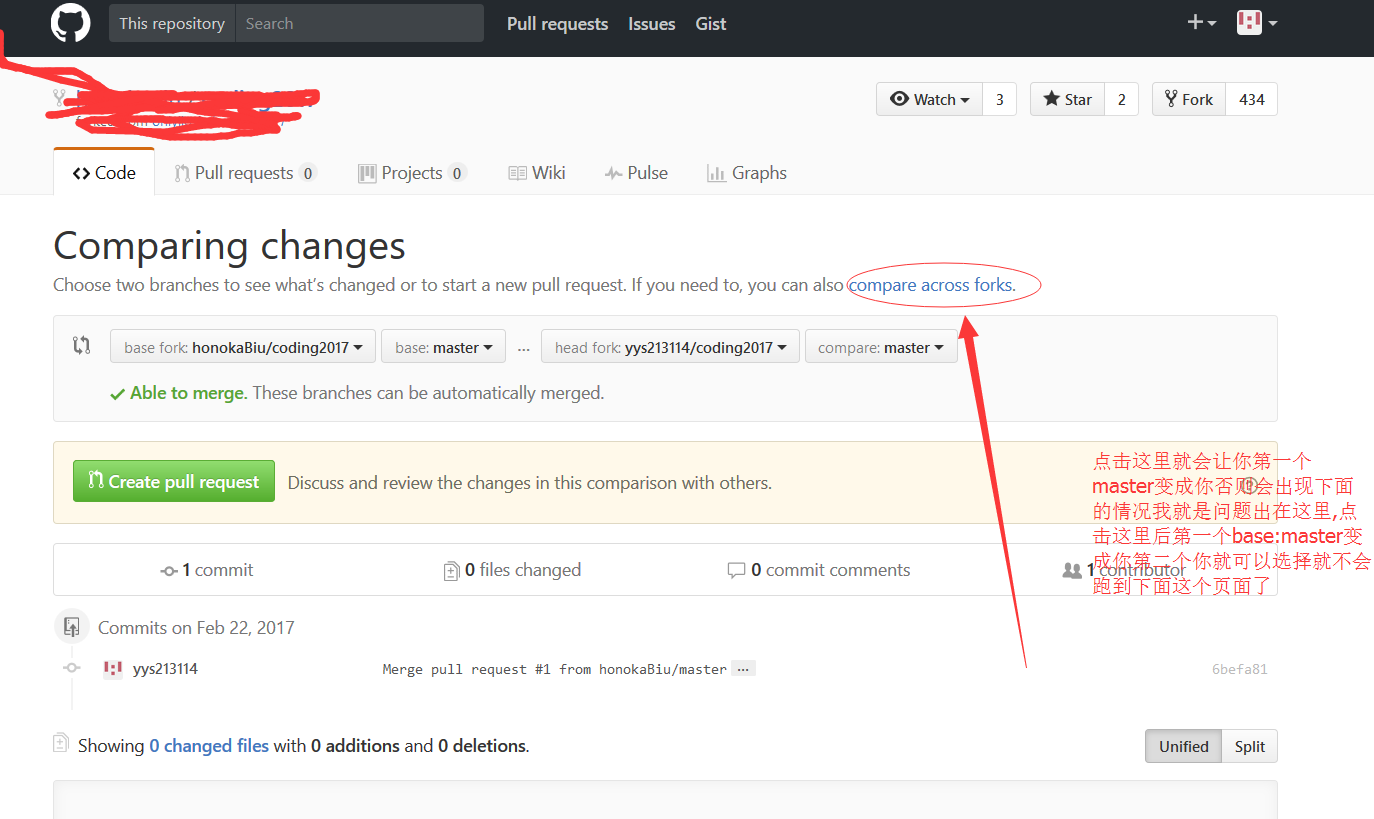Click the pull request icon on the Pull requests tab
The image size is (1374, 819).
pyautogui.click(x=182, y=173)
